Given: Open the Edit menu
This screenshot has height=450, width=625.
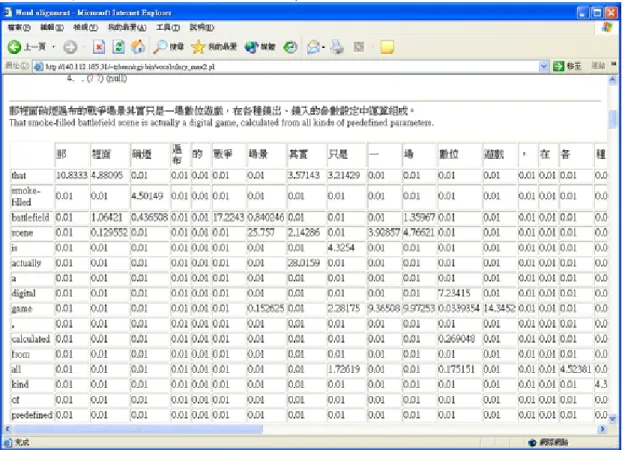Looking at the screenshot, I should click(x=52, y=28).
